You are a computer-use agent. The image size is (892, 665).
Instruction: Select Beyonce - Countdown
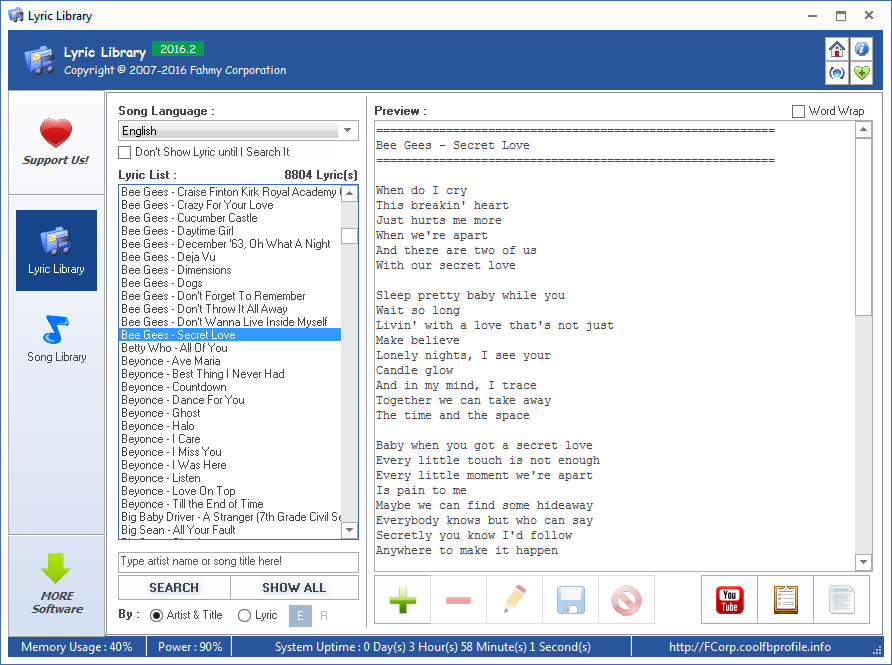pyautogui.click(x=230, y=387)
